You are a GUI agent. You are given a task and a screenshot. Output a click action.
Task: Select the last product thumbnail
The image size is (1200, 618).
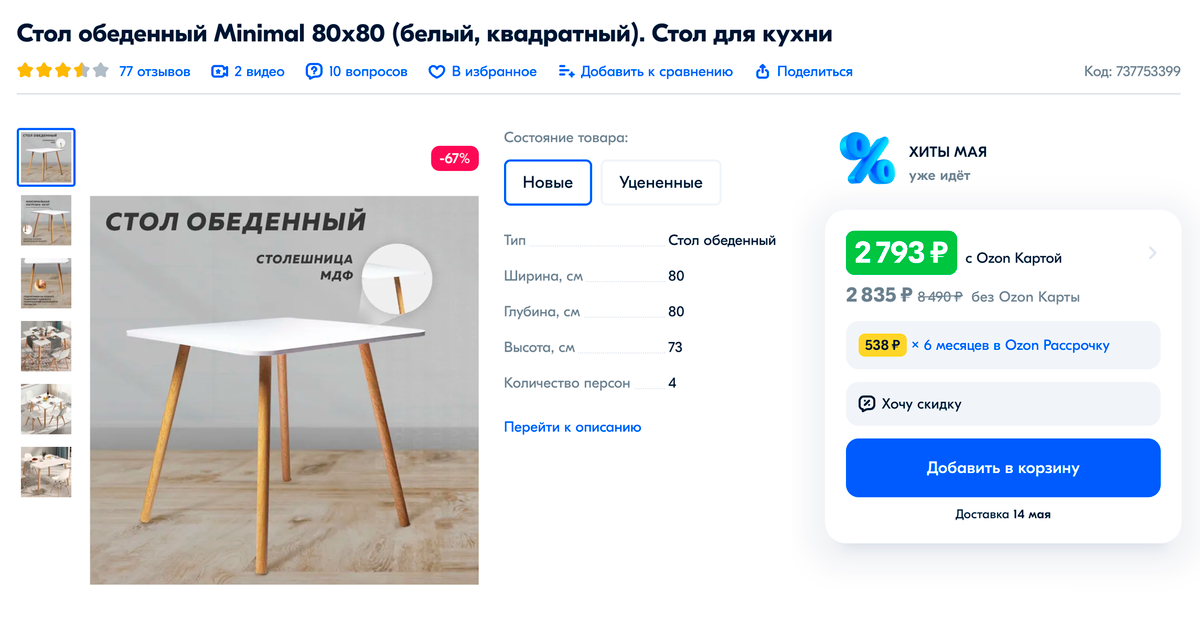click(46, 472)
